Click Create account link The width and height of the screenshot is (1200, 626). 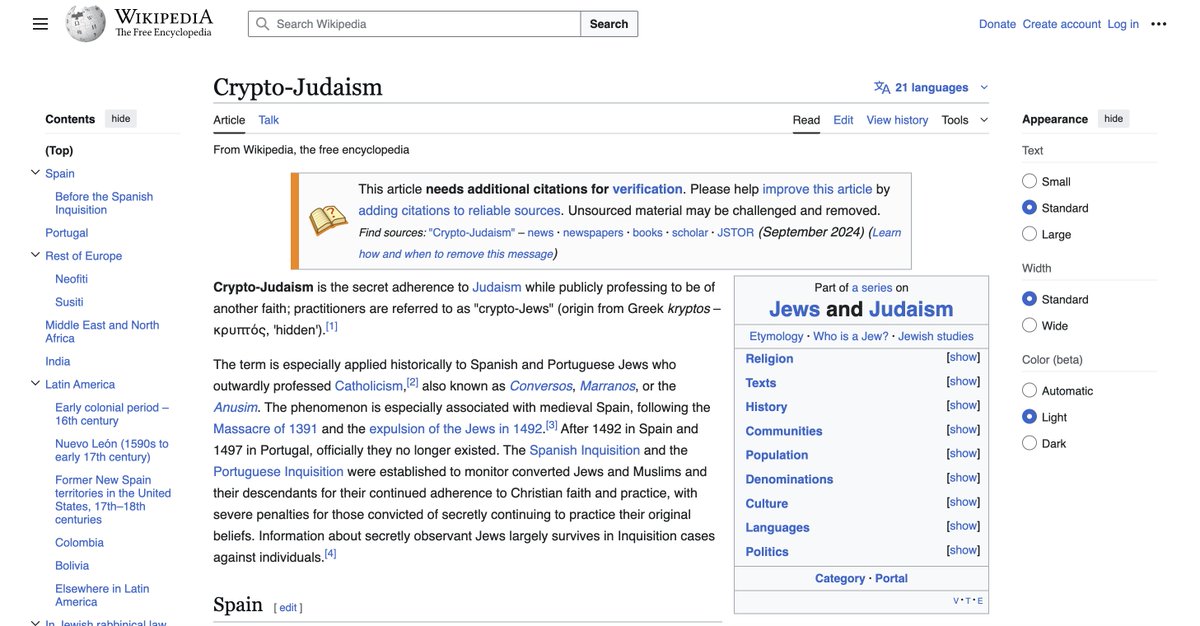[x=1062, y=24]
